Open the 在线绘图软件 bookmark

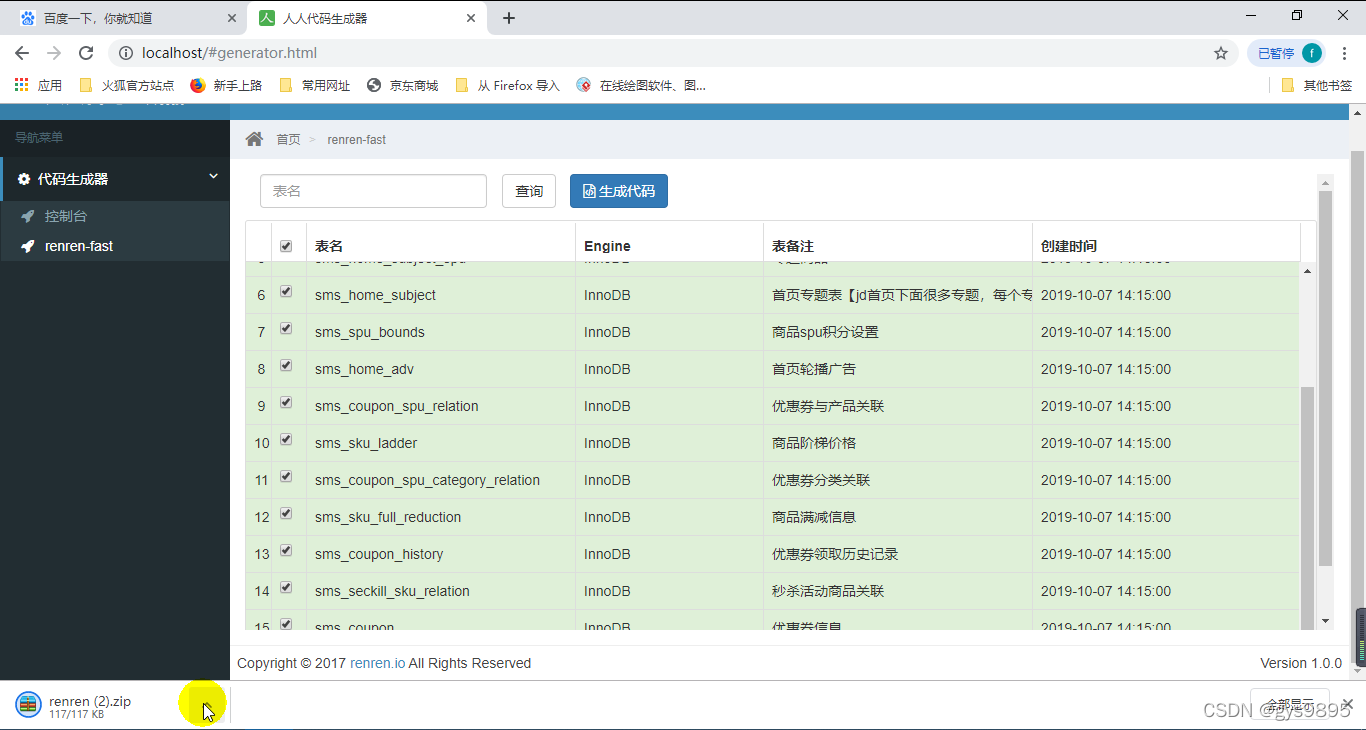[x=641, y=85]
